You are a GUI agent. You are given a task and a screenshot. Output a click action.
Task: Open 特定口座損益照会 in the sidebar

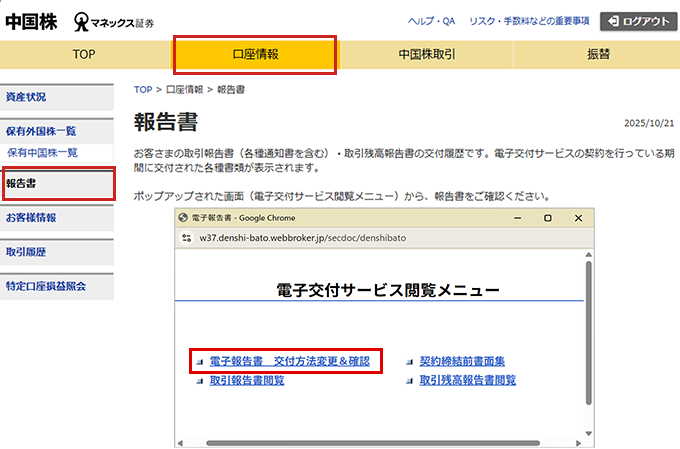[57, 286]
